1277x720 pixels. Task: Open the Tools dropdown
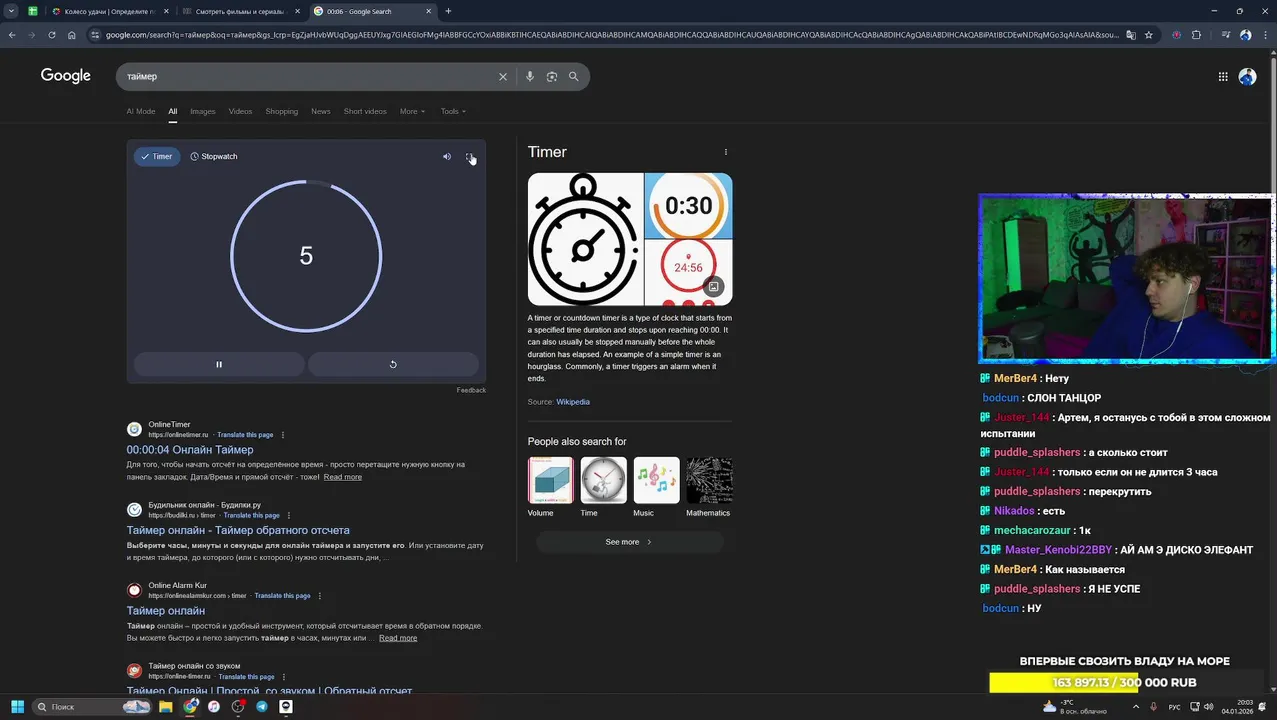[453, 111]
